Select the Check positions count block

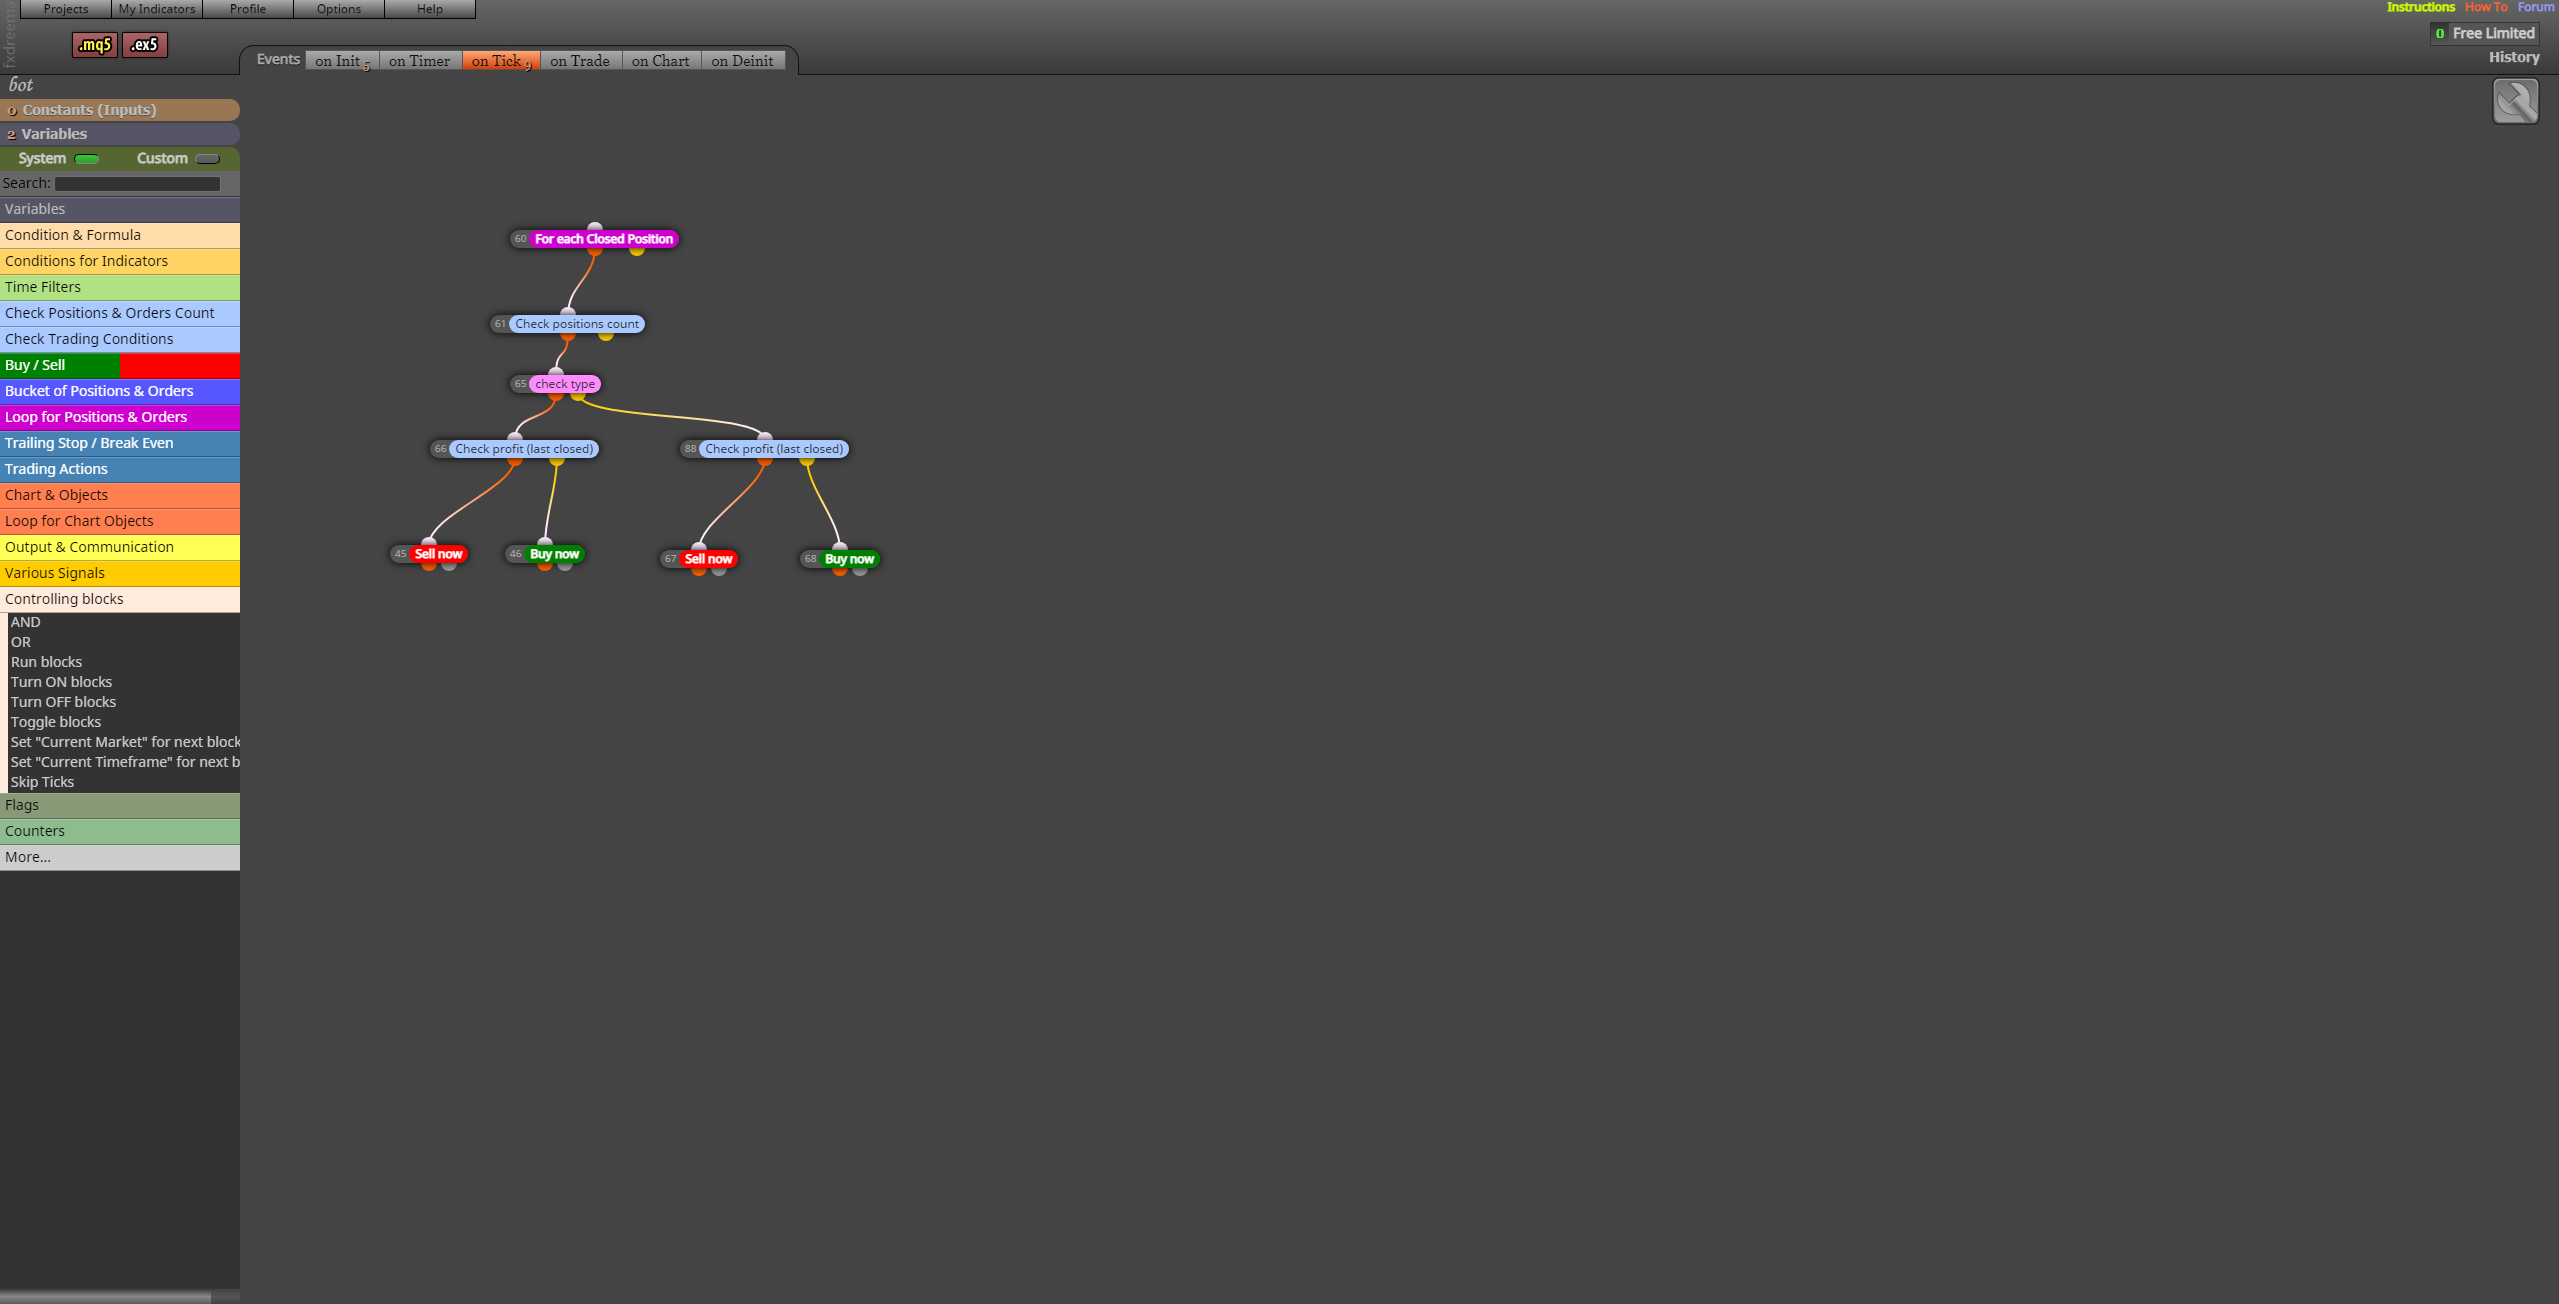coord(577,324)
